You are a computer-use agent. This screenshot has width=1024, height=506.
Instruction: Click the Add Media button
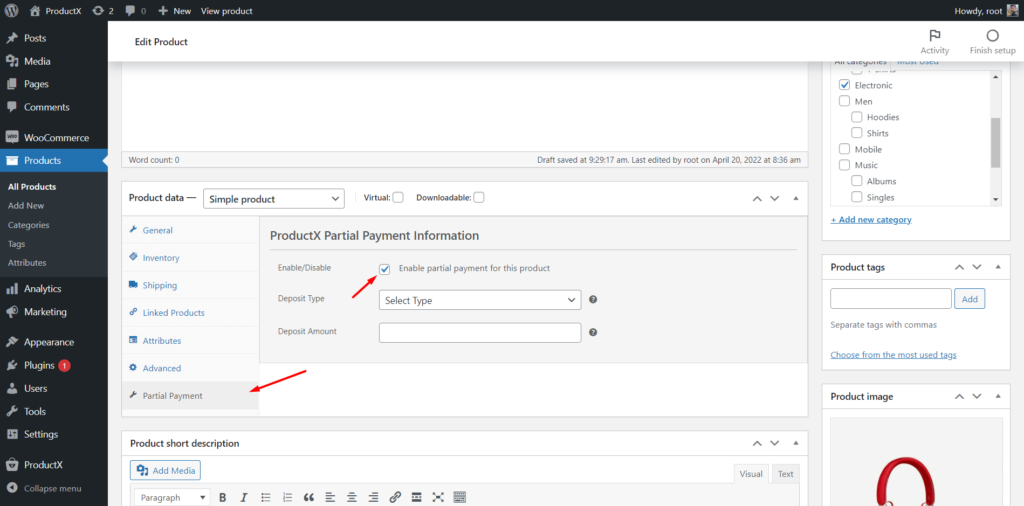(166, 470)
